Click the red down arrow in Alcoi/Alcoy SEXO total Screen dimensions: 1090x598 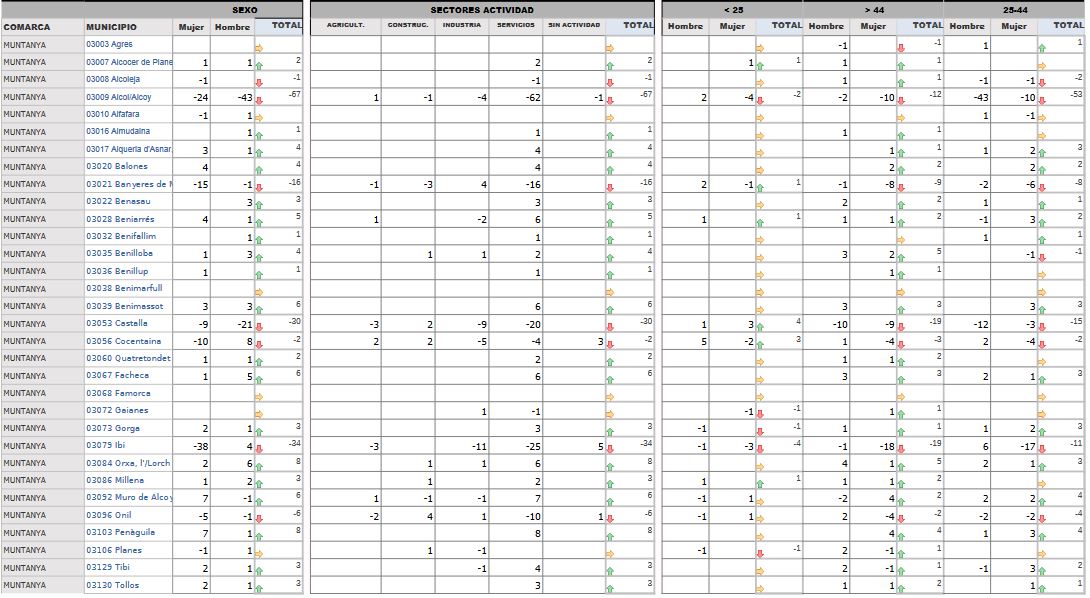click(260, 101)
